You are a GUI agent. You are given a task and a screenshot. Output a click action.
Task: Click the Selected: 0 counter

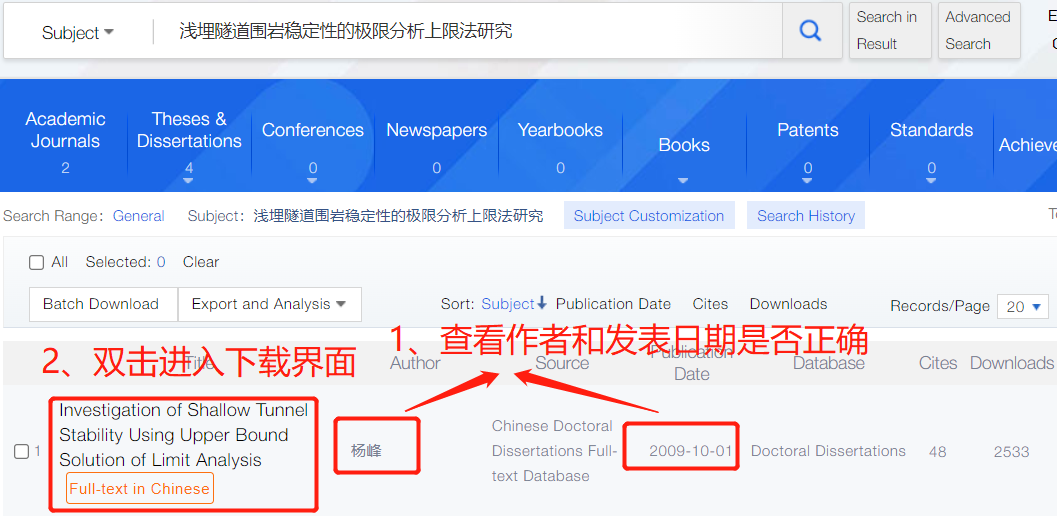point(125,262)
